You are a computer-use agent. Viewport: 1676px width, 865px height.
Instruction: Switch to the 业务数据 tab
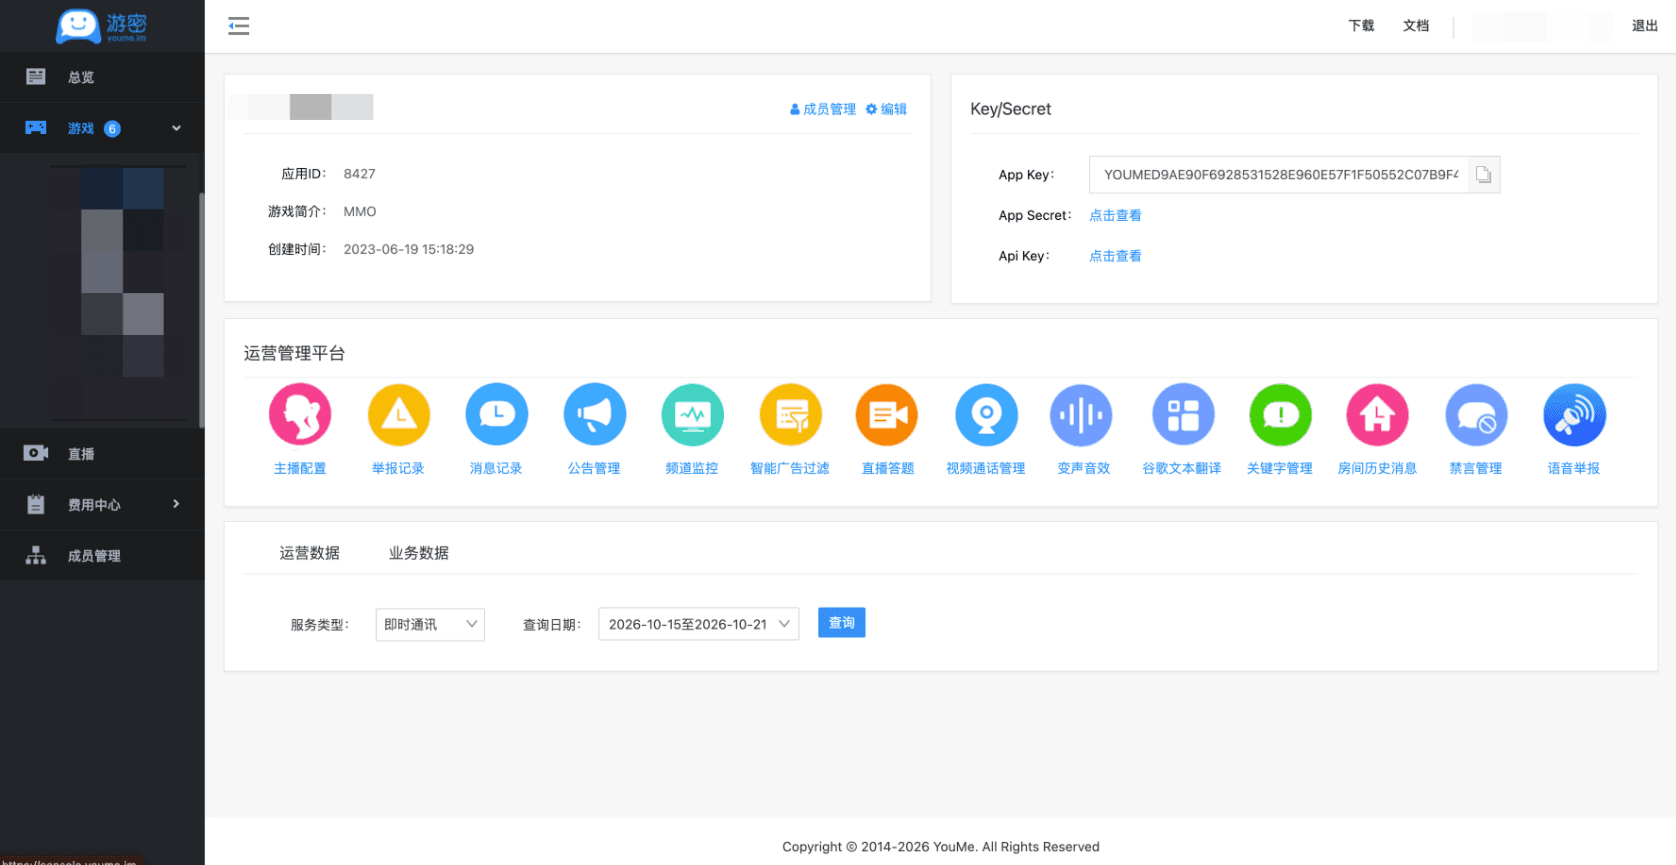[419, 553]
